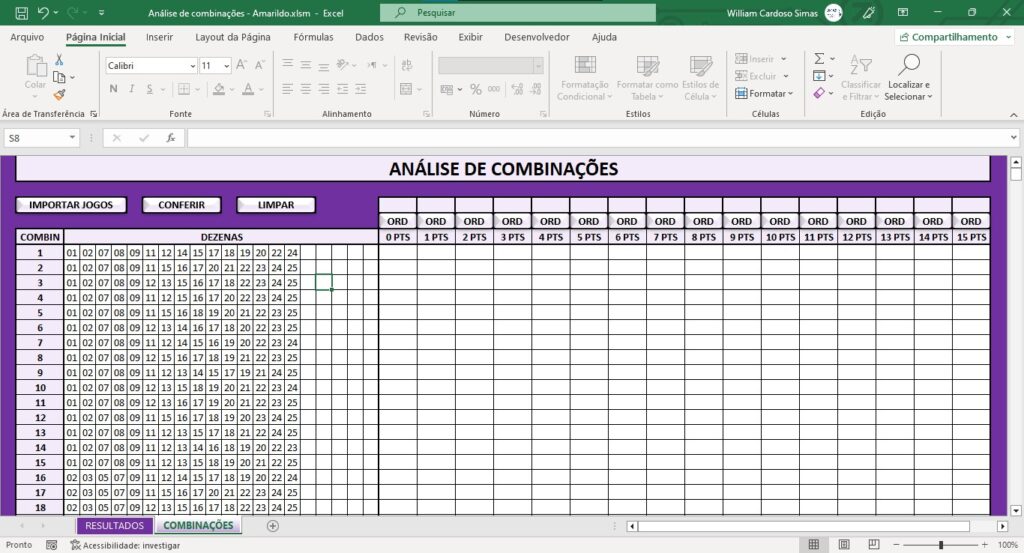
Task: Click the Font Color A icon
Action: (x=248, y=89)
